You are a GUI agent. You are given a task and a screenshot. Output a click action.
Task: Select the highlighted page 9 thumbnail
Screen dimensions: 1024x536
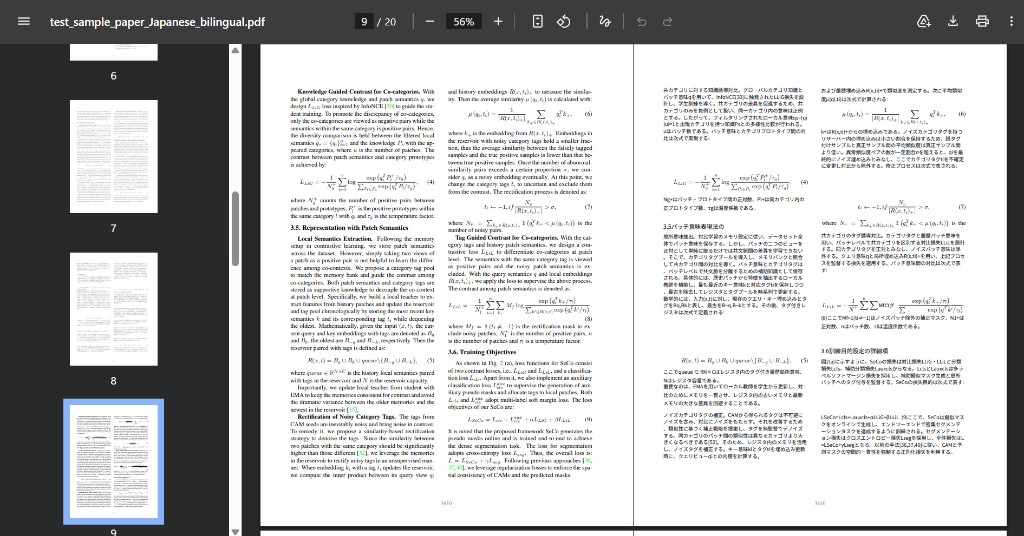tap(114, 462)
